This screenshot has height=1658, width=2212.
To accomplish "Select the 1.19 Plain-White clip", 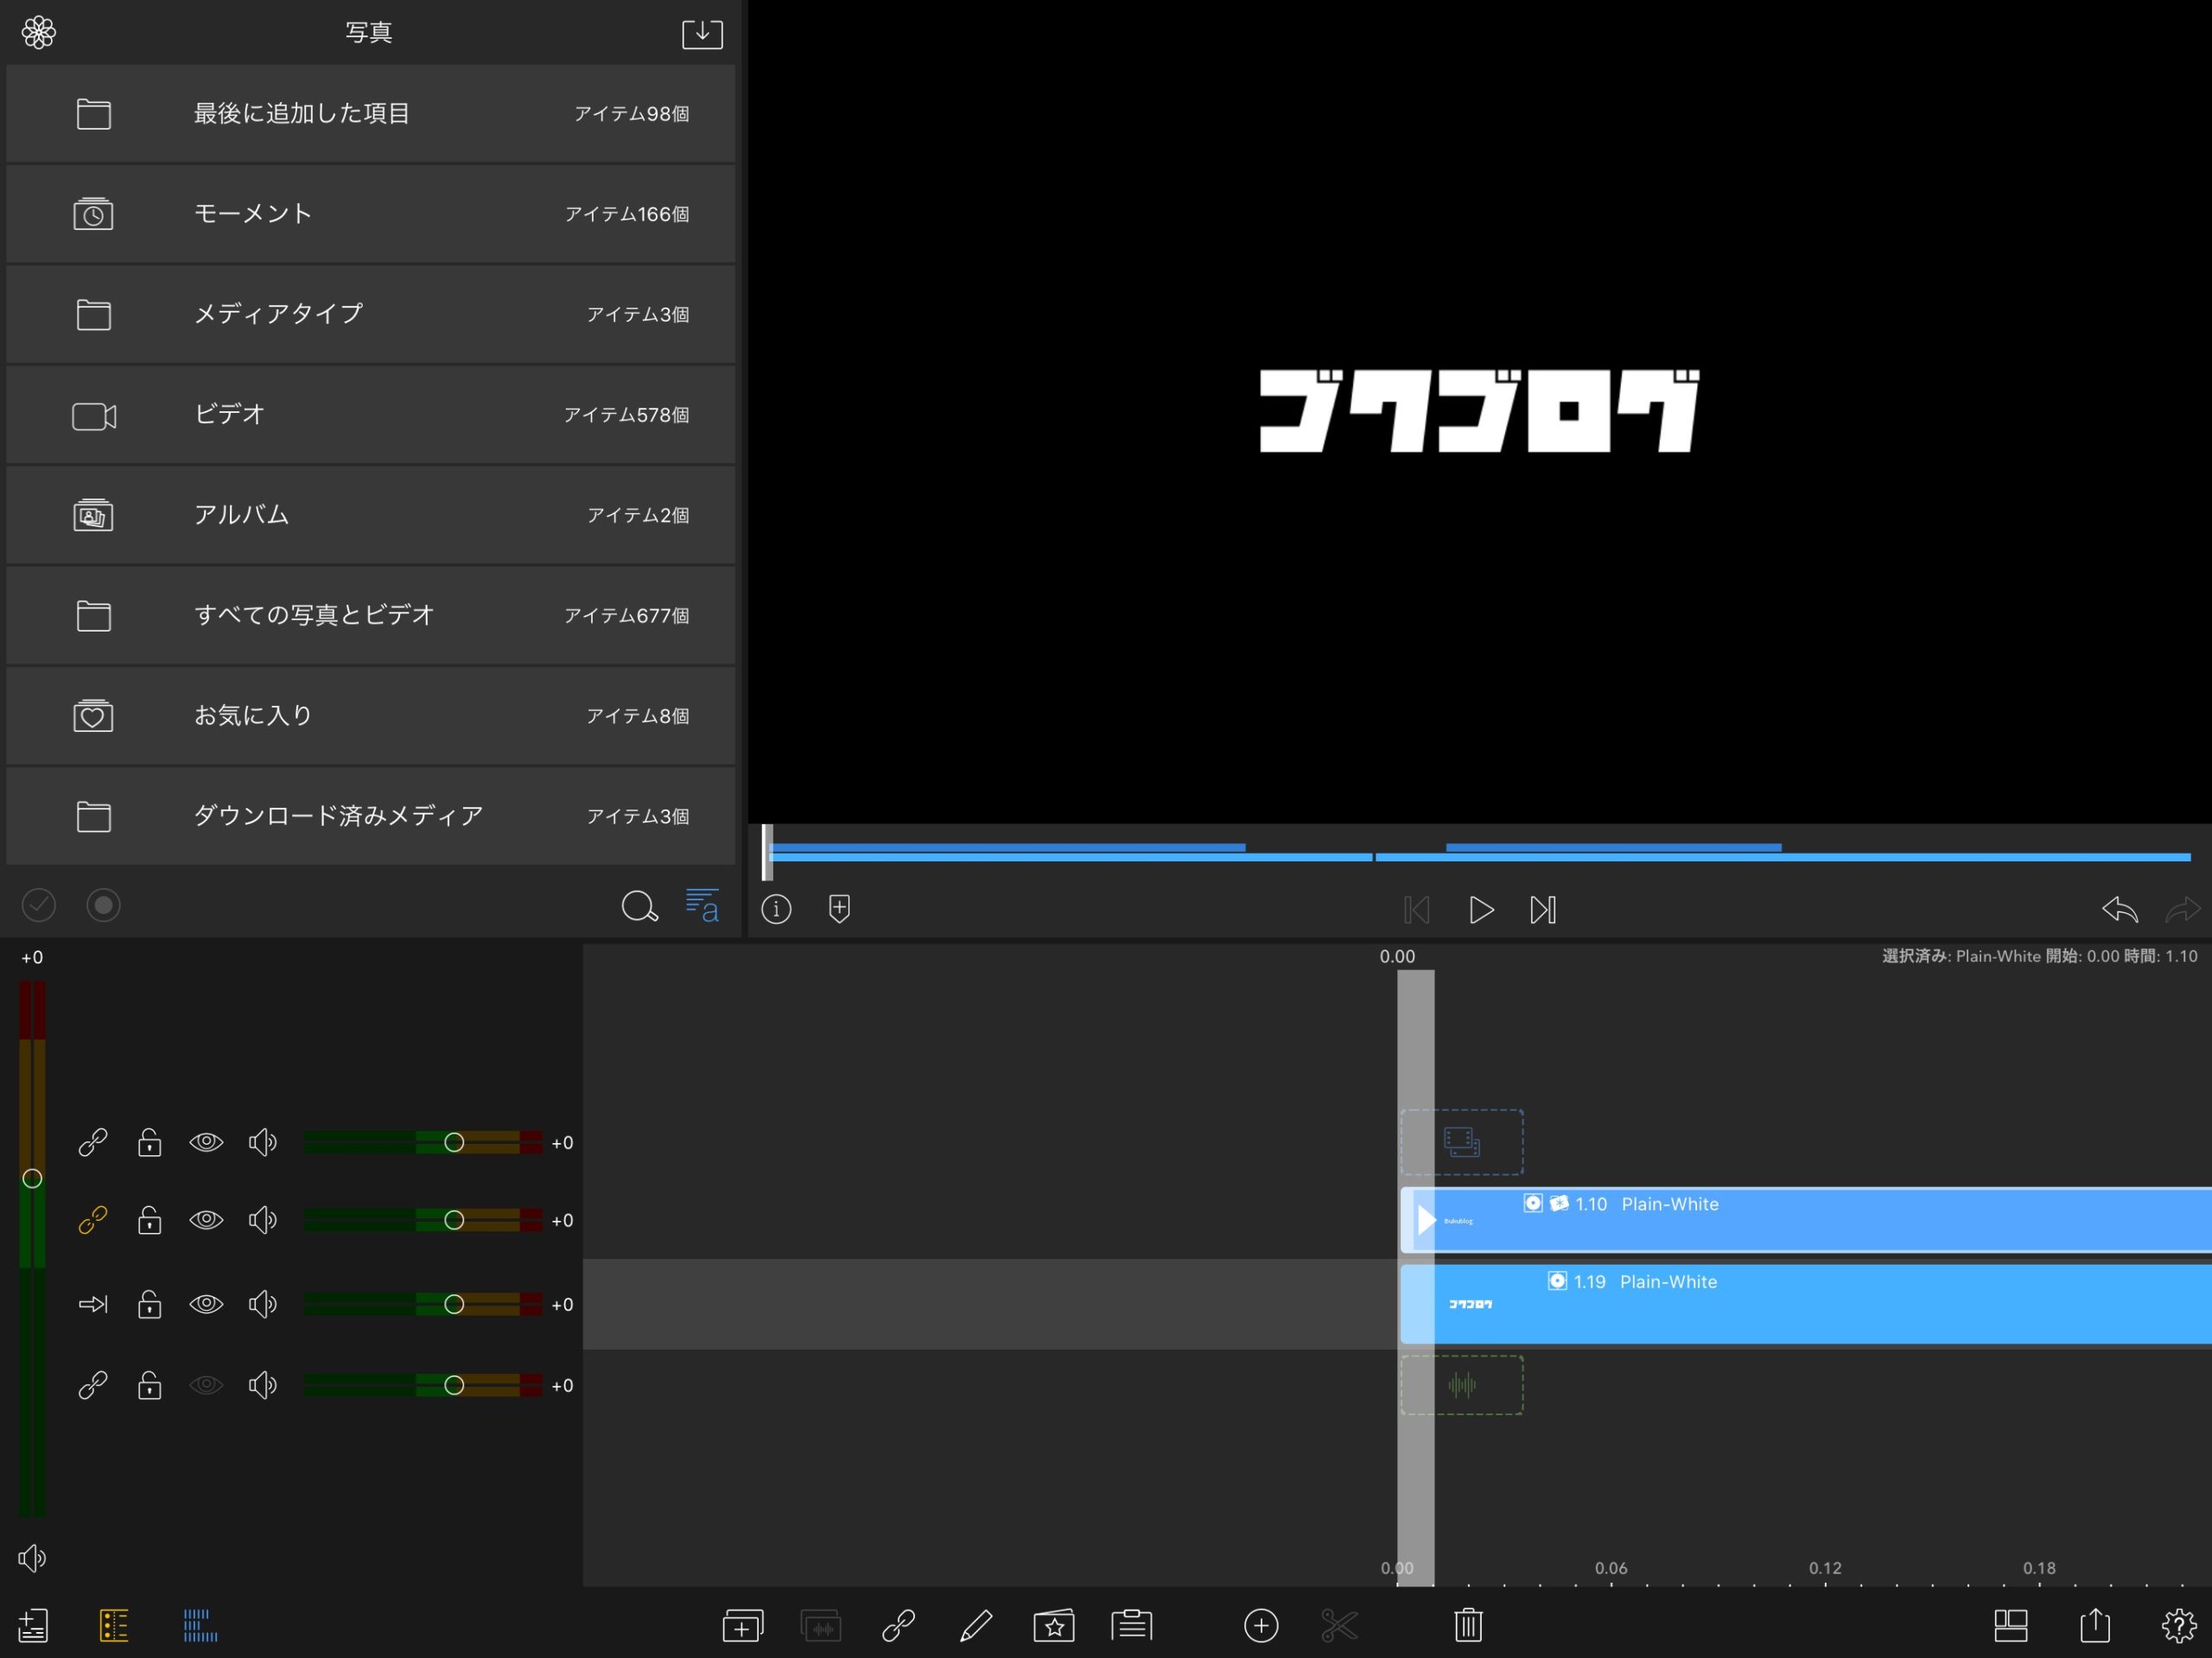I will [x=1806, y=1304].
